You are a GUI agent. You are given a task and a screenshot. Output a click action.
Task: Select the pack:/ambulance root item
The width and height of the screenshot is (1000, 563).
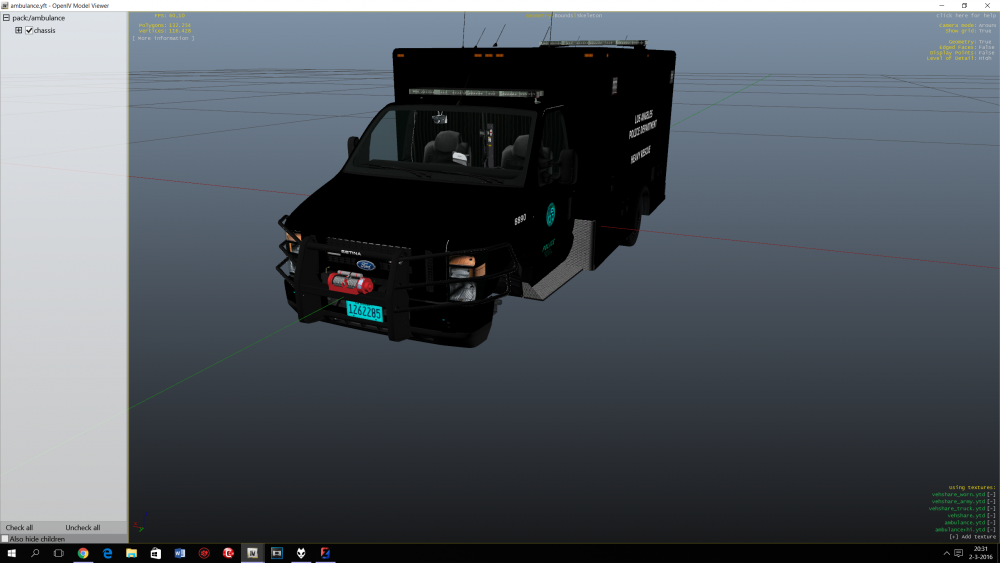(x=38, y=18)
